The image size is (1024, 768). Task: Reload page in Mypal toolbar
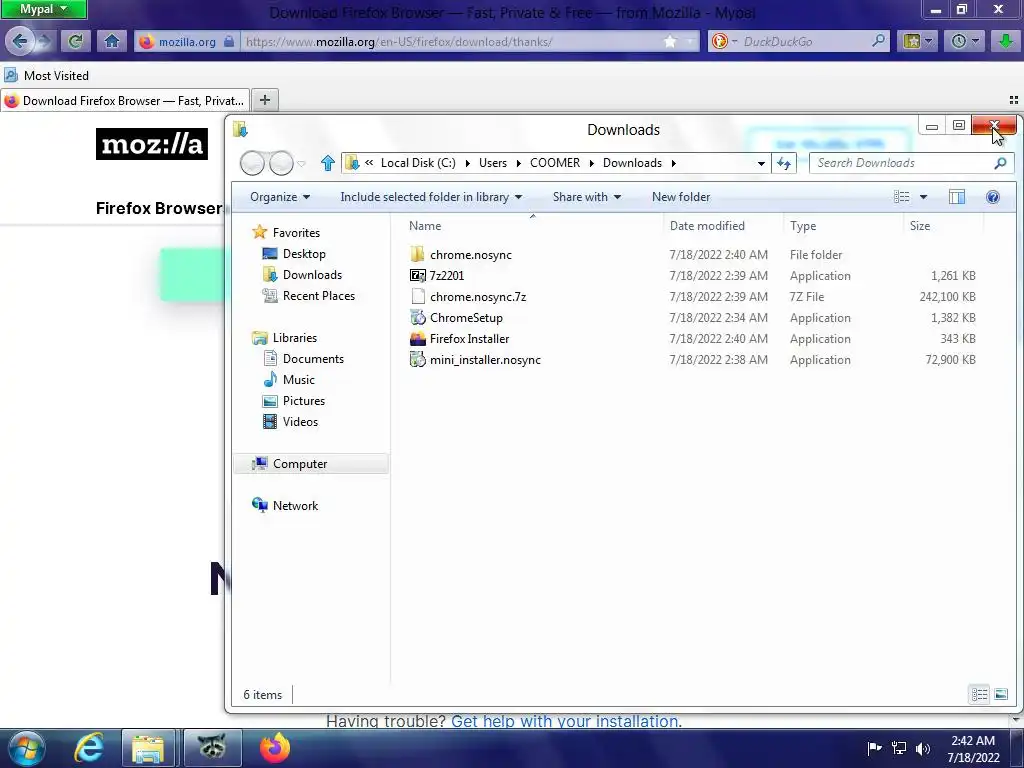75,41
